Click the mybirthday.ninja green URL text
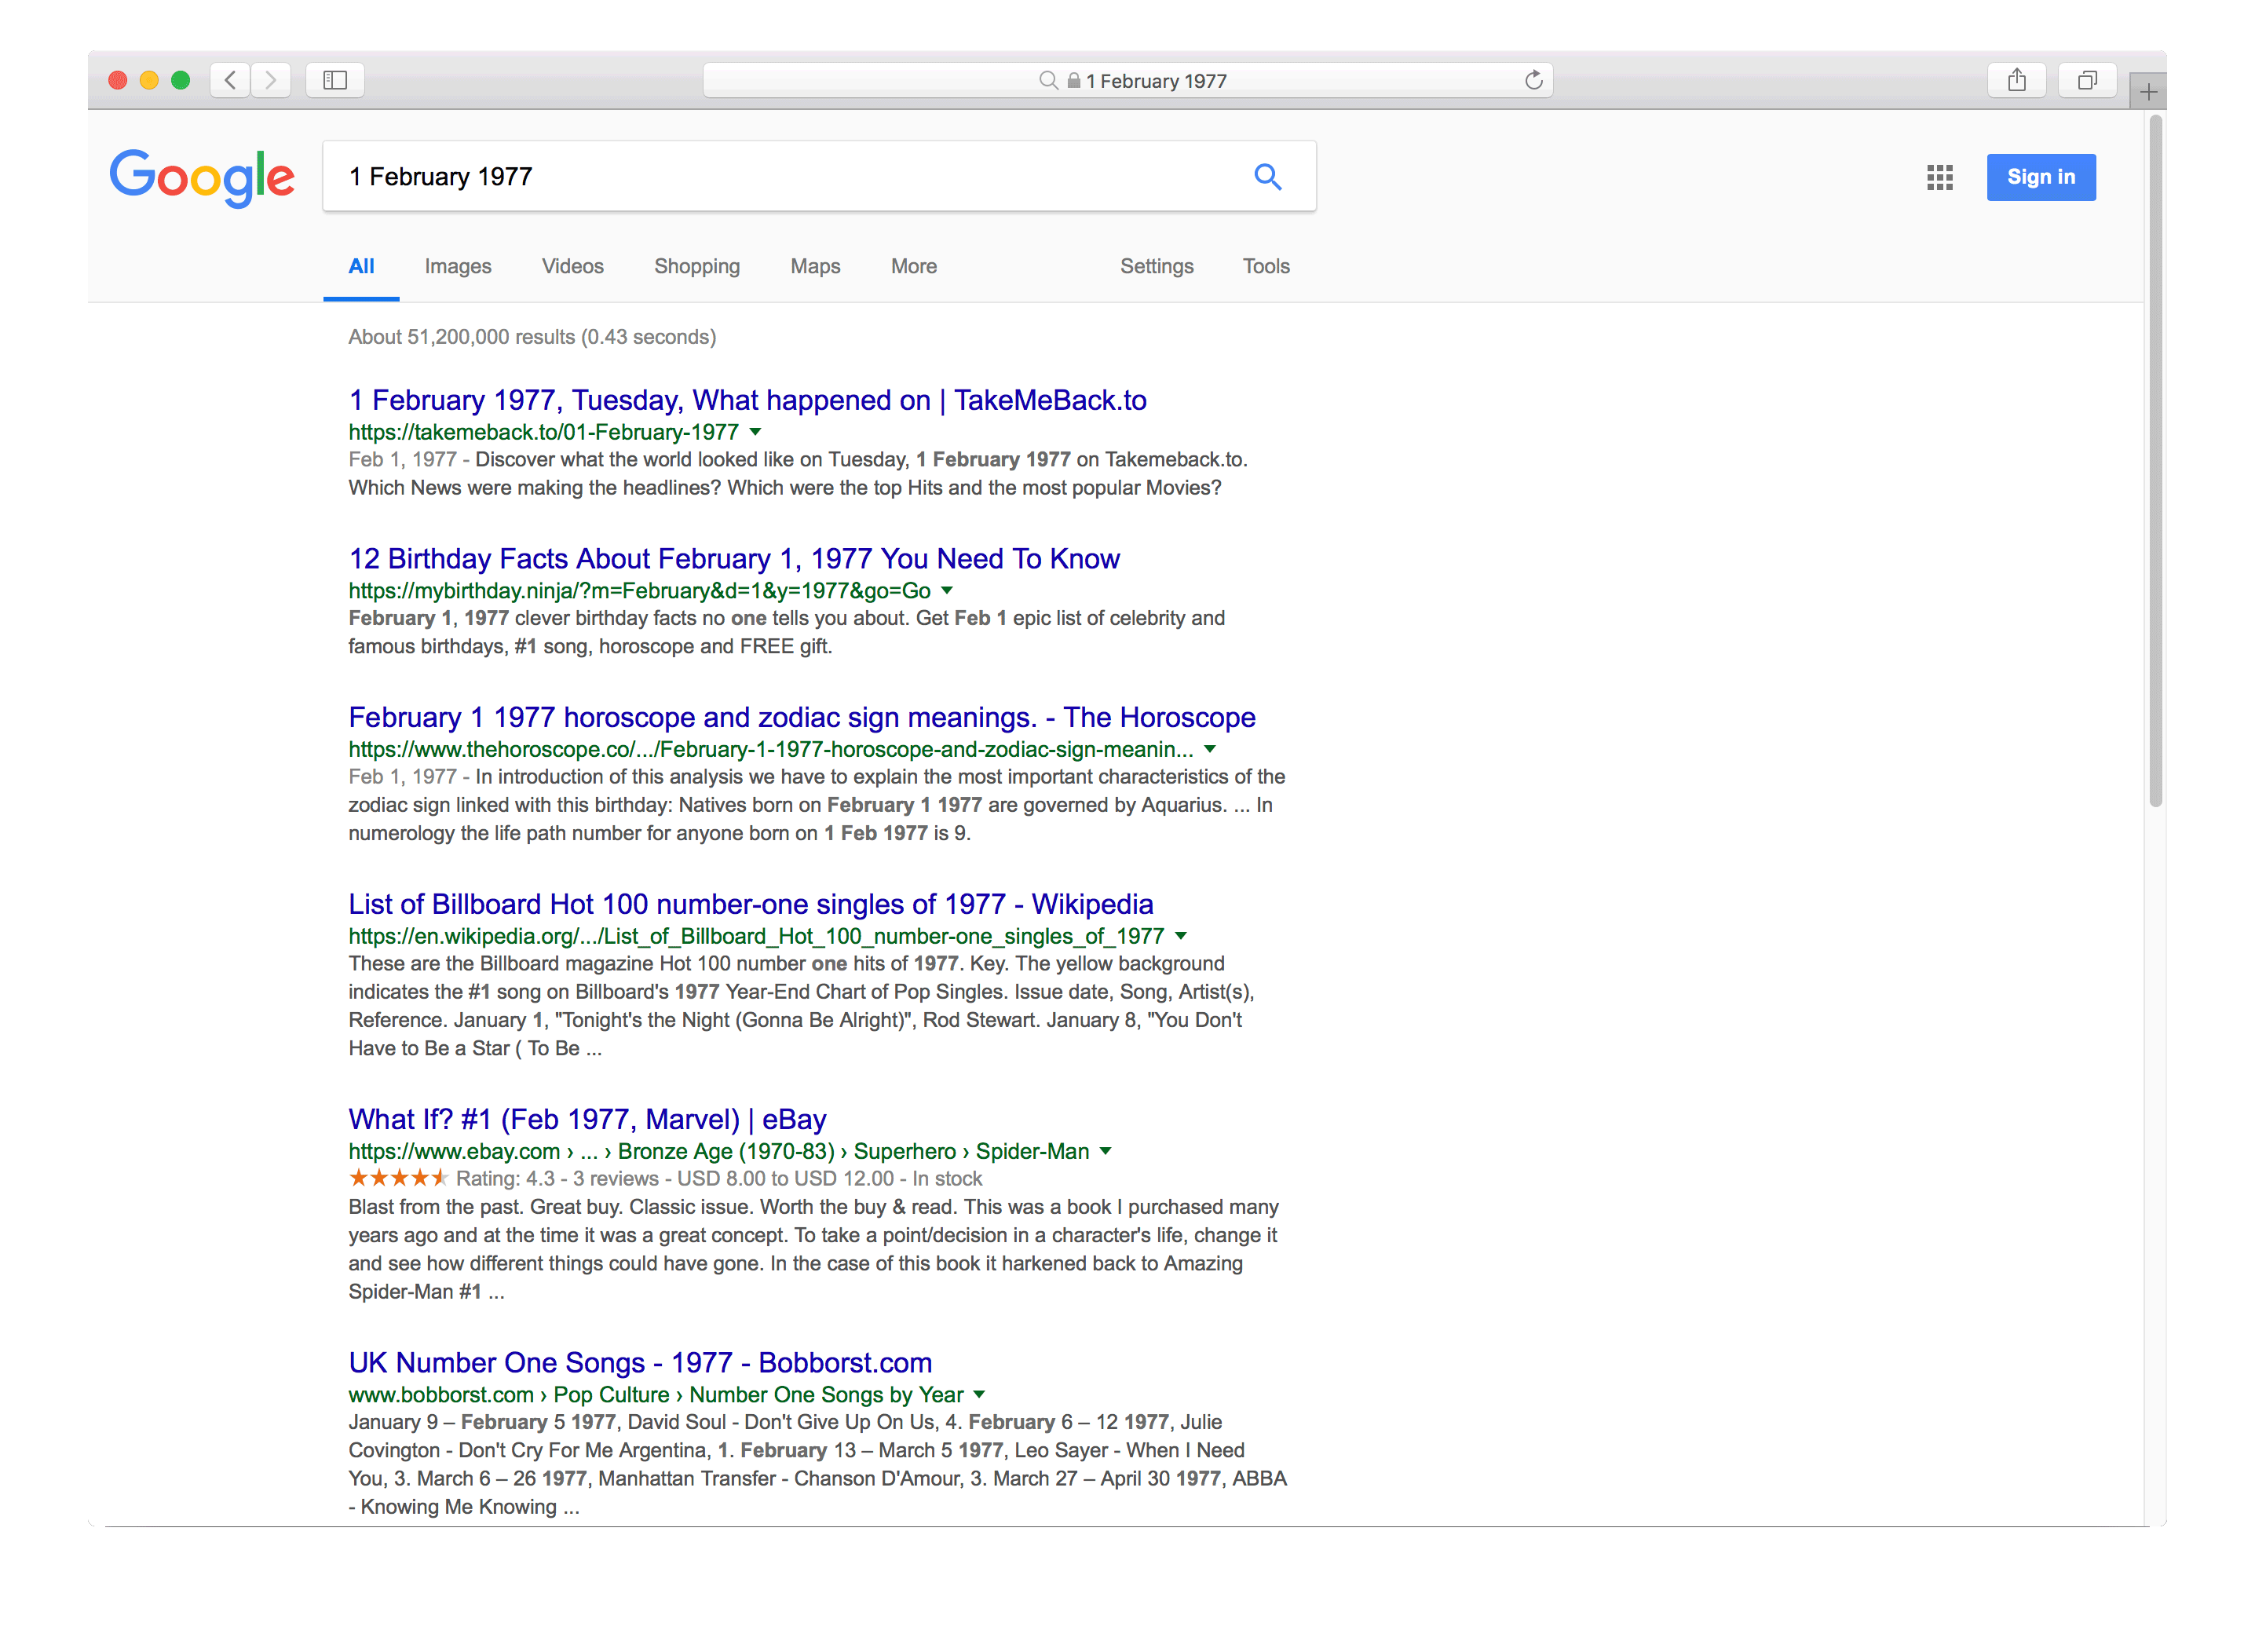This screenshot has width=2255, height=1652. pos(640,591)
